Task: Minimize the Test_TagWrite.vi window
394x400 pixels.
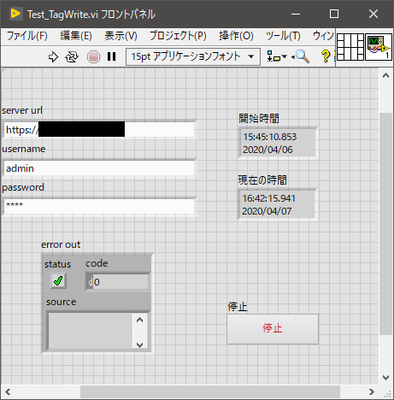Action: [296, 14]
